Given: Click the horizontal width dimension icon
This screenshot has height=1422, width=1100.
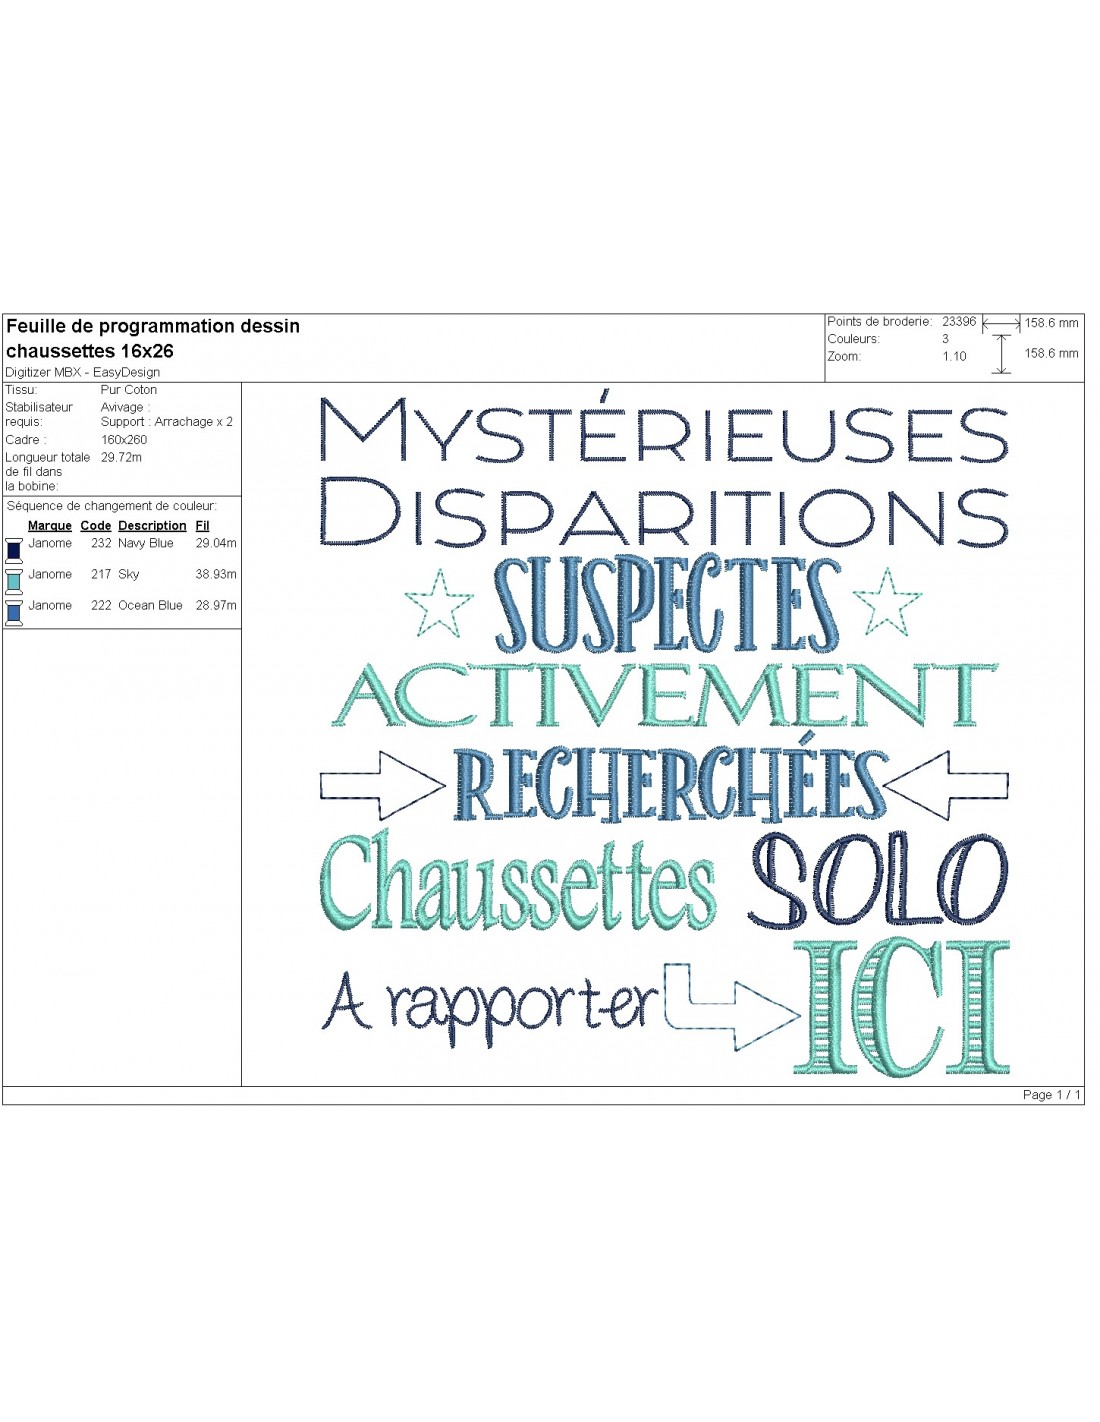Looking at the screenshot, I should click(x=1001, y=323).
